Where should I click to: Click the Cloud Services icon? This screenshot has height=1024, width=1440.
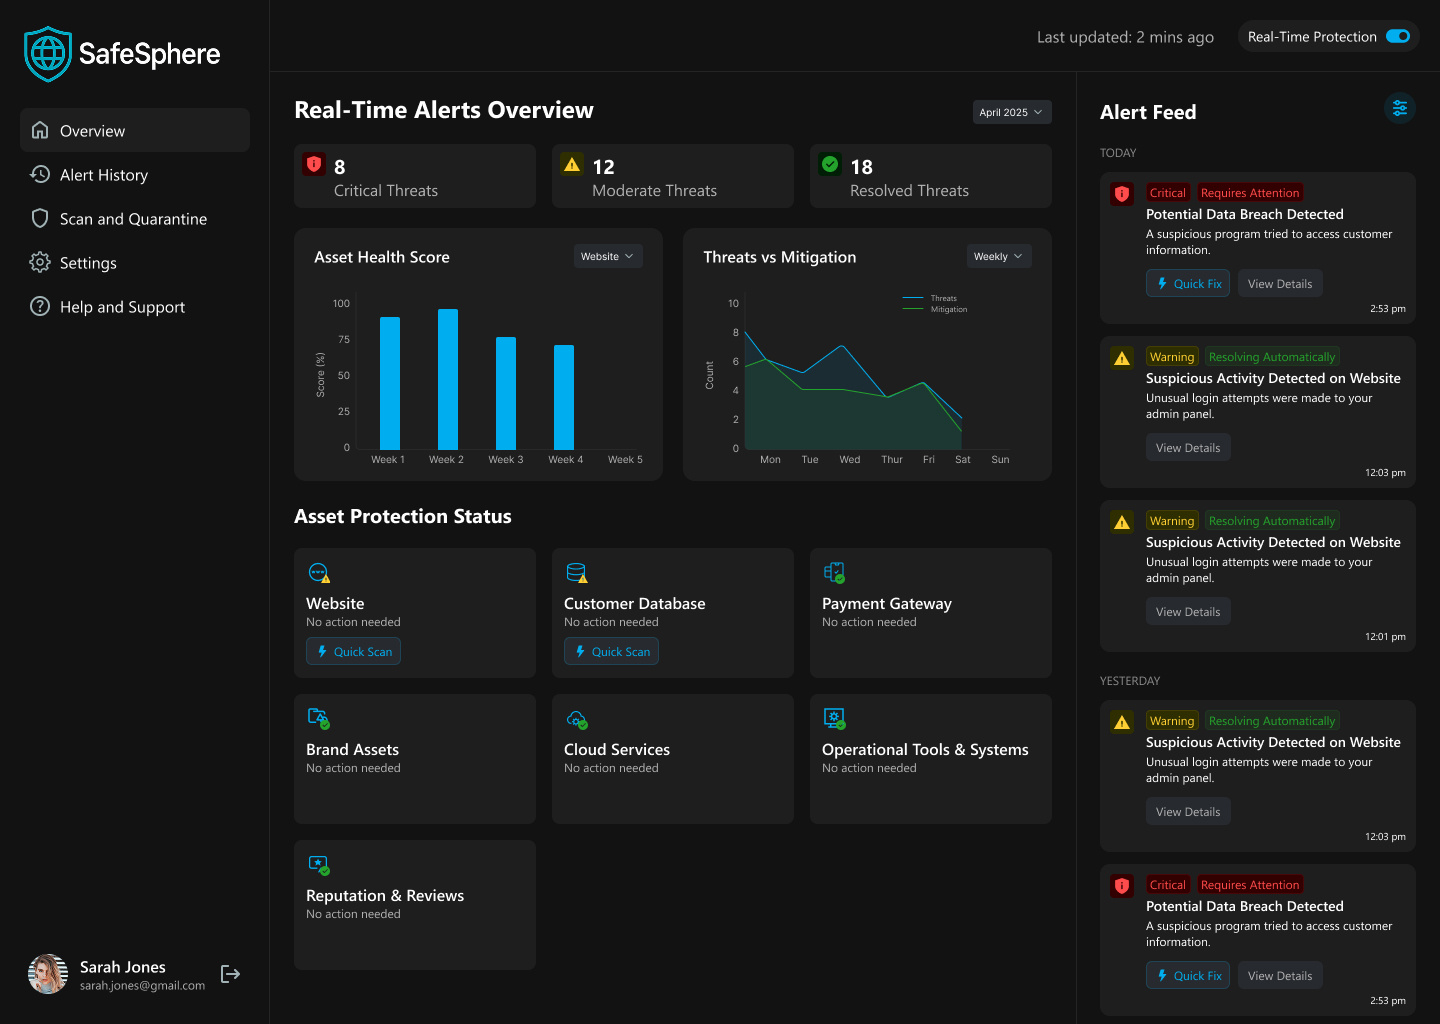tap(577, 719)
